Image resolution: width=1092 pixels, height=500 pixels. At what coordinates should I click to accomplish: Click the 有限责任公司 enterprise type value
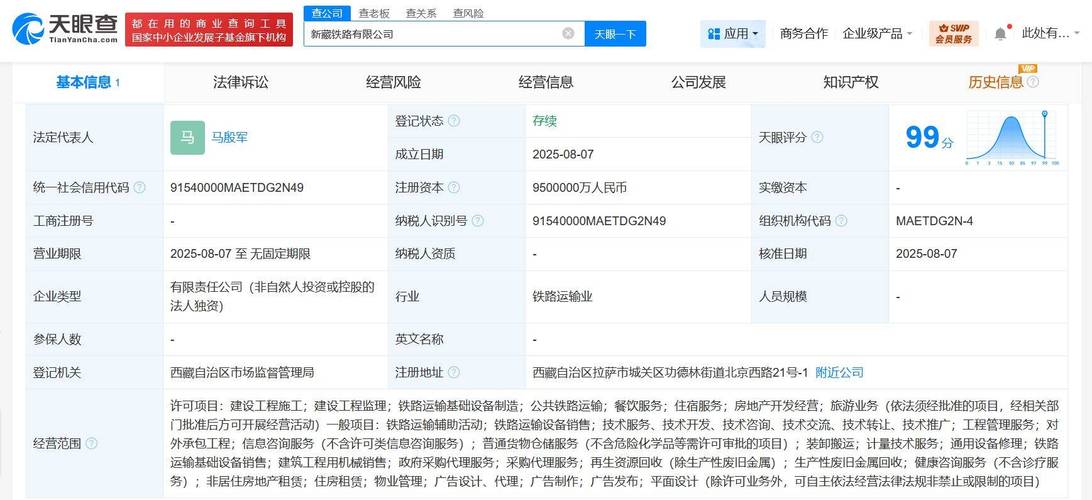point(272,297)
